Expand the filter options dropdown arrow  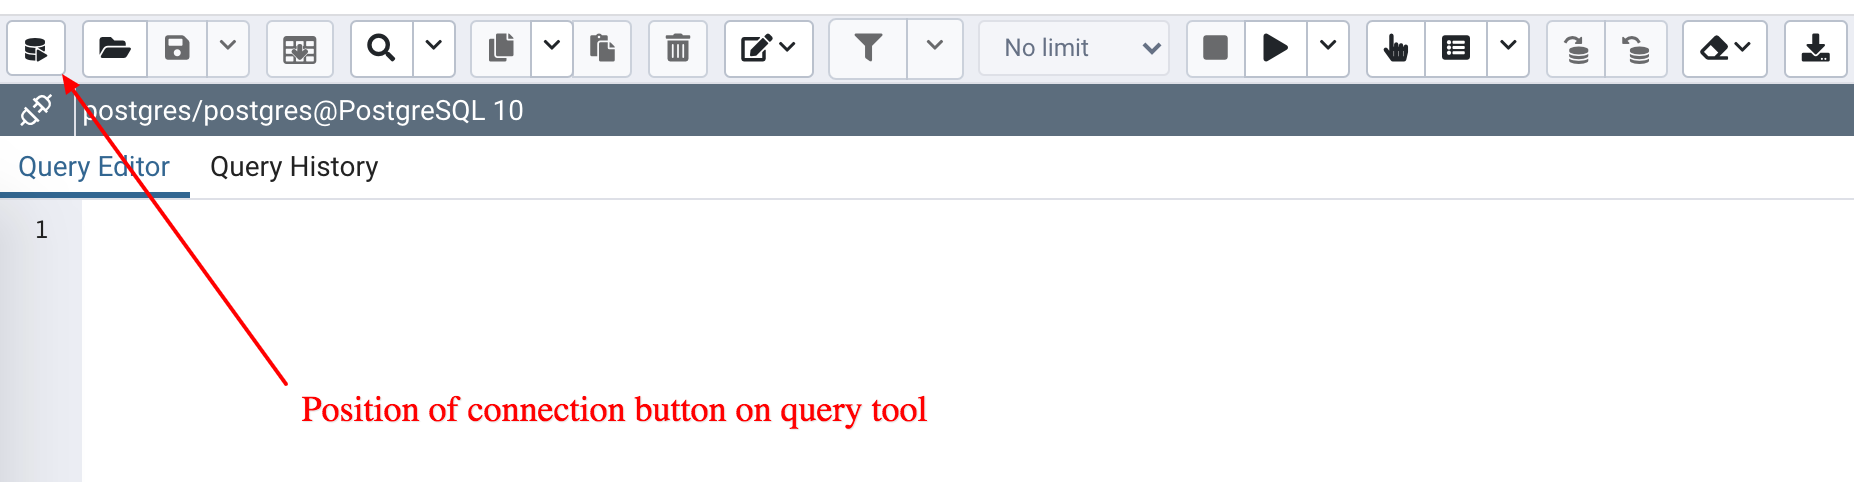point(935,48)
